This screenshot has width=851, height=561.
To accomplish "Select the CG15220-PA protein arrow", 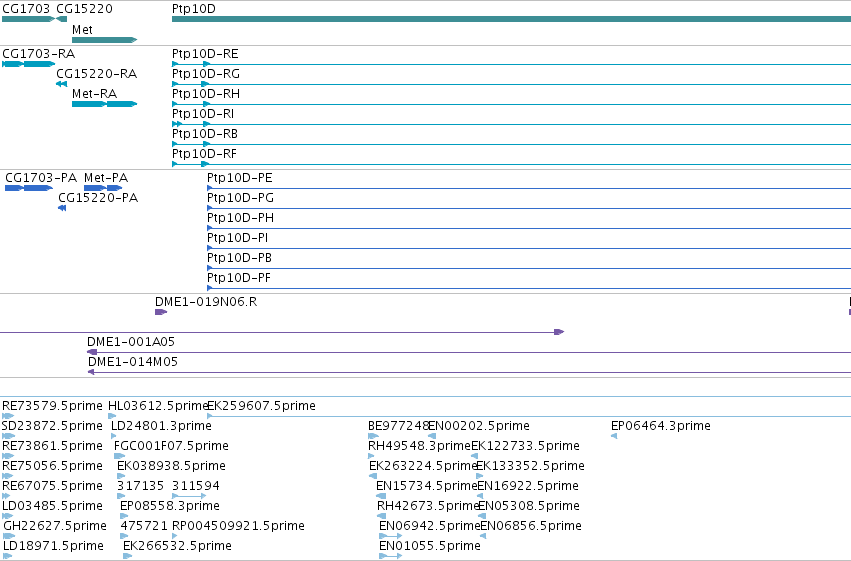I will [62, 208].
